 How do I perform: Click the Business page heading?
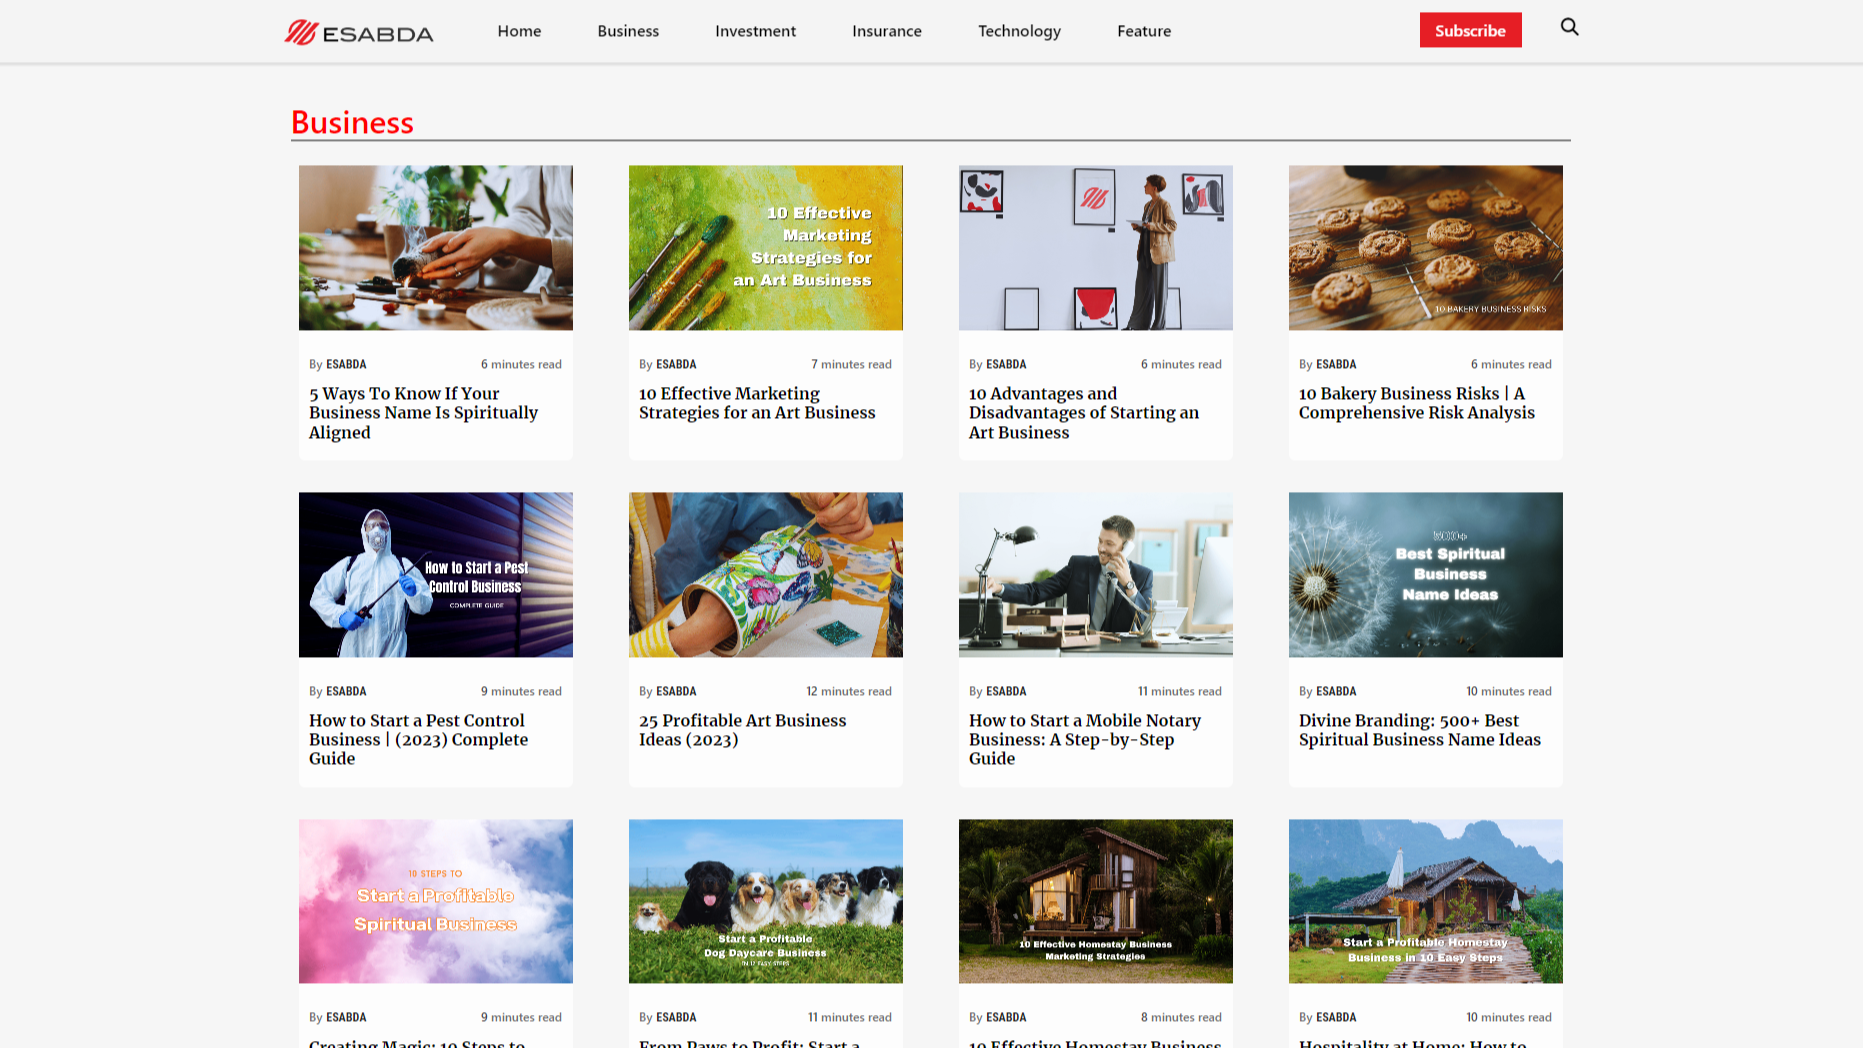pyautogui.click(x=352, y=122)
